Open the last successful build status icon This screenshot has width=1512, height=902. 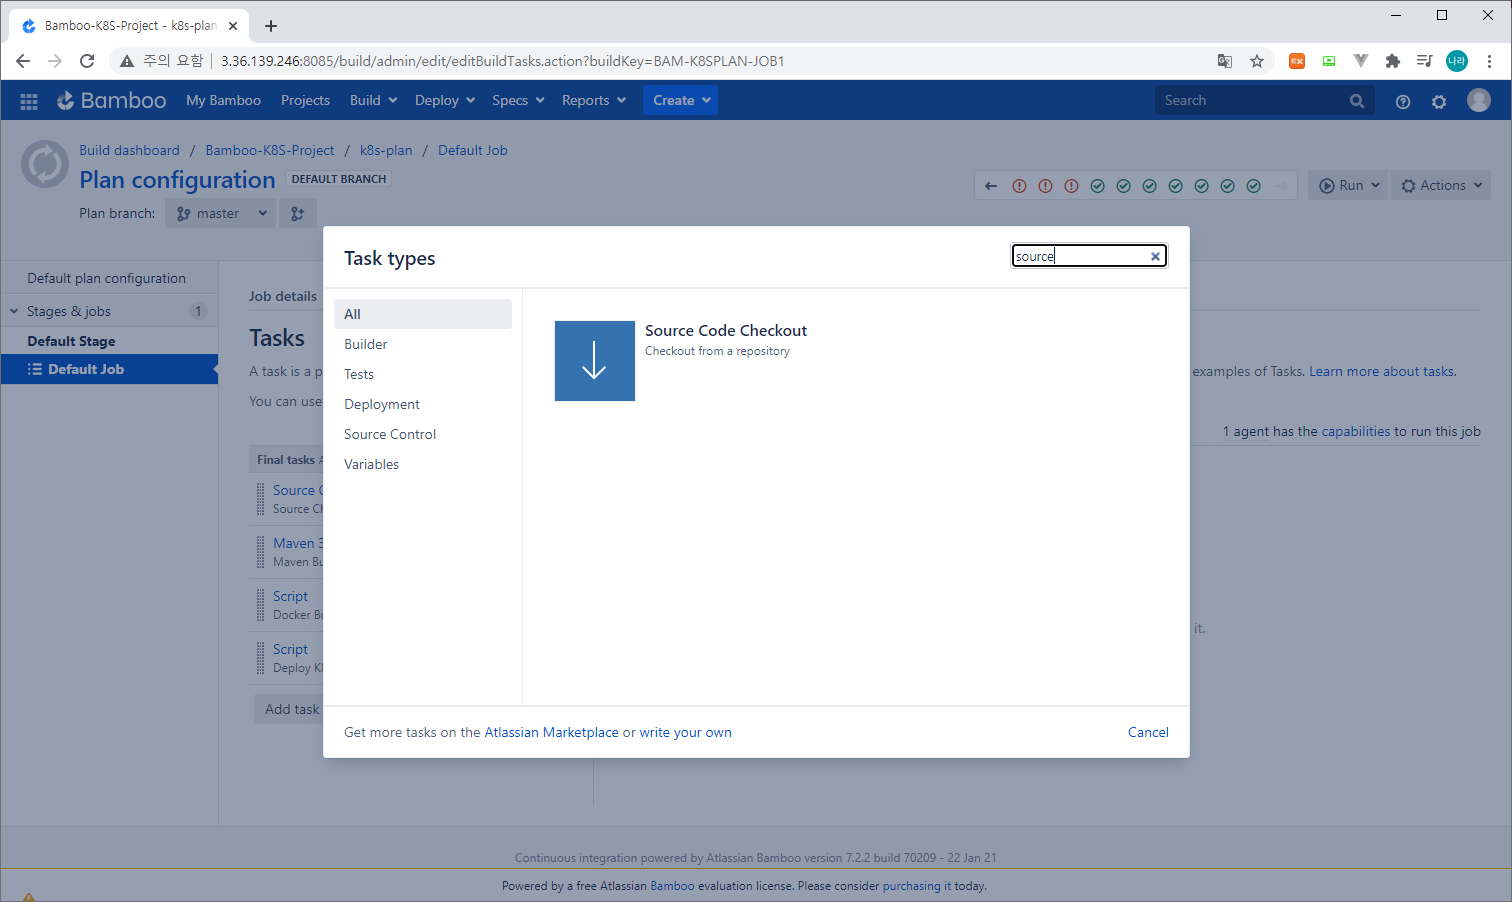[1254, 186]
